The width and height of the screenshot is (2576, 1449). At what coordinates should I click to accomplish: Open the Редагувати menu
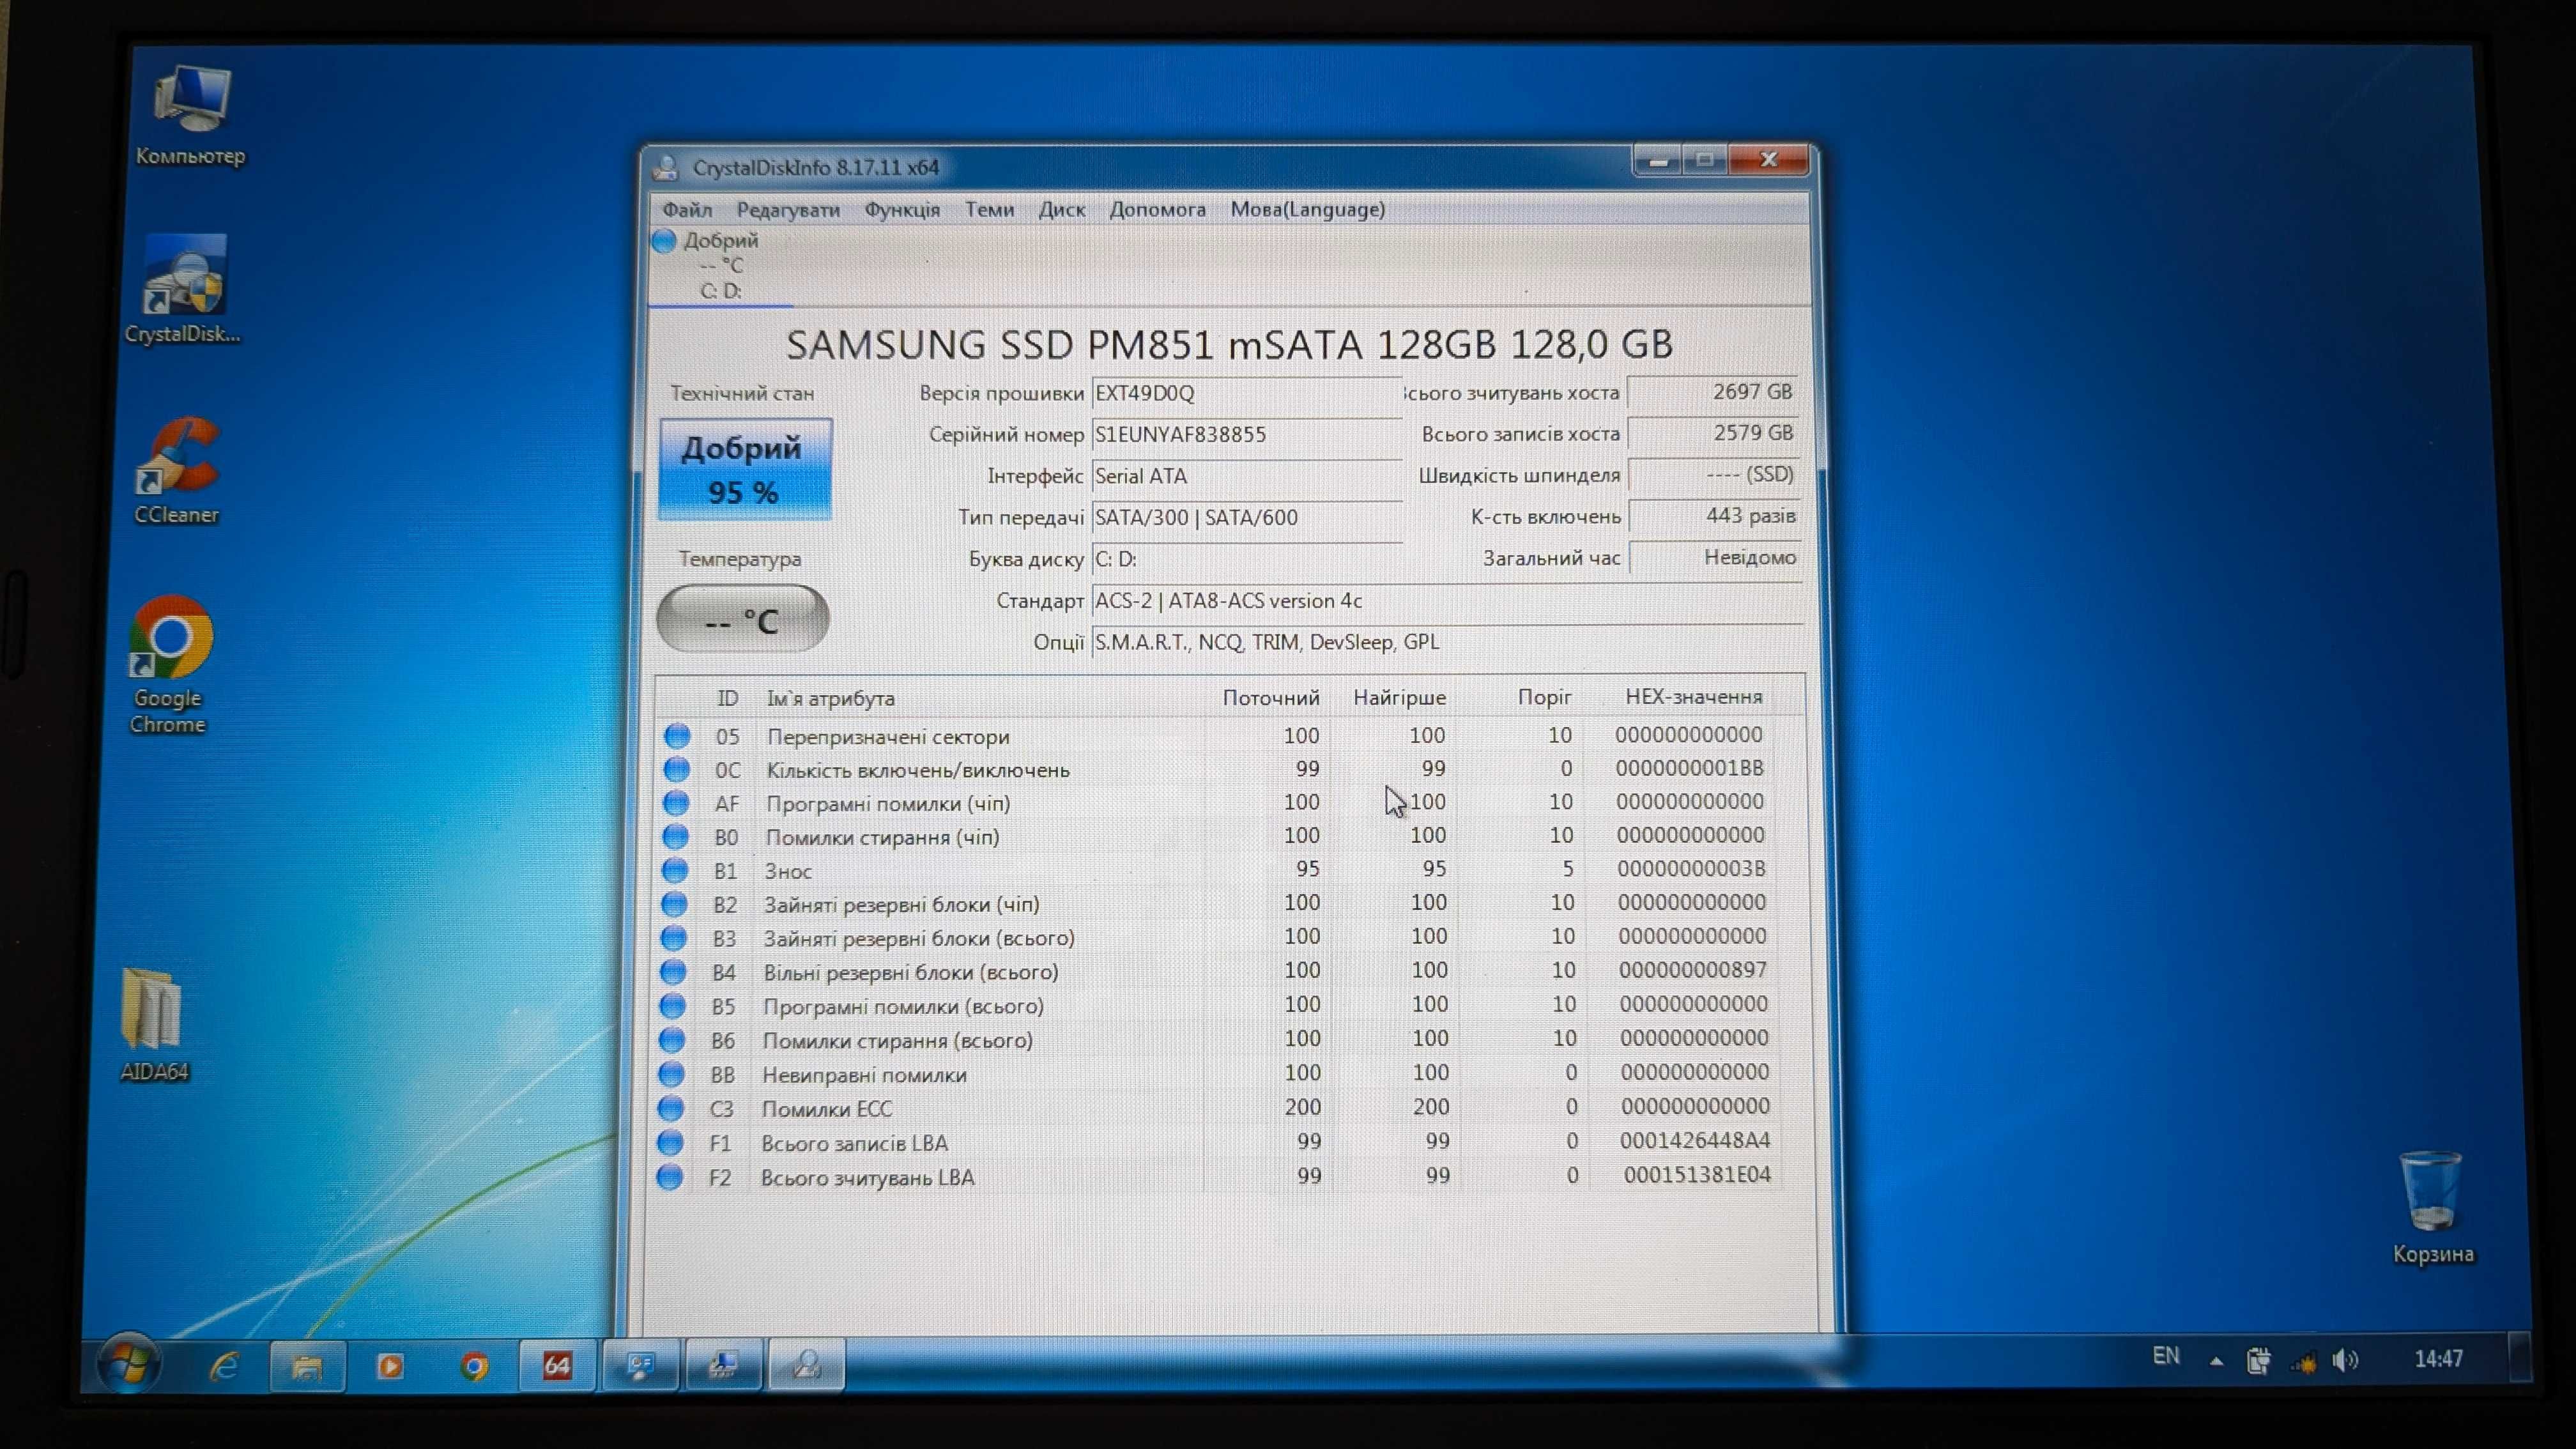coord(788,209)
